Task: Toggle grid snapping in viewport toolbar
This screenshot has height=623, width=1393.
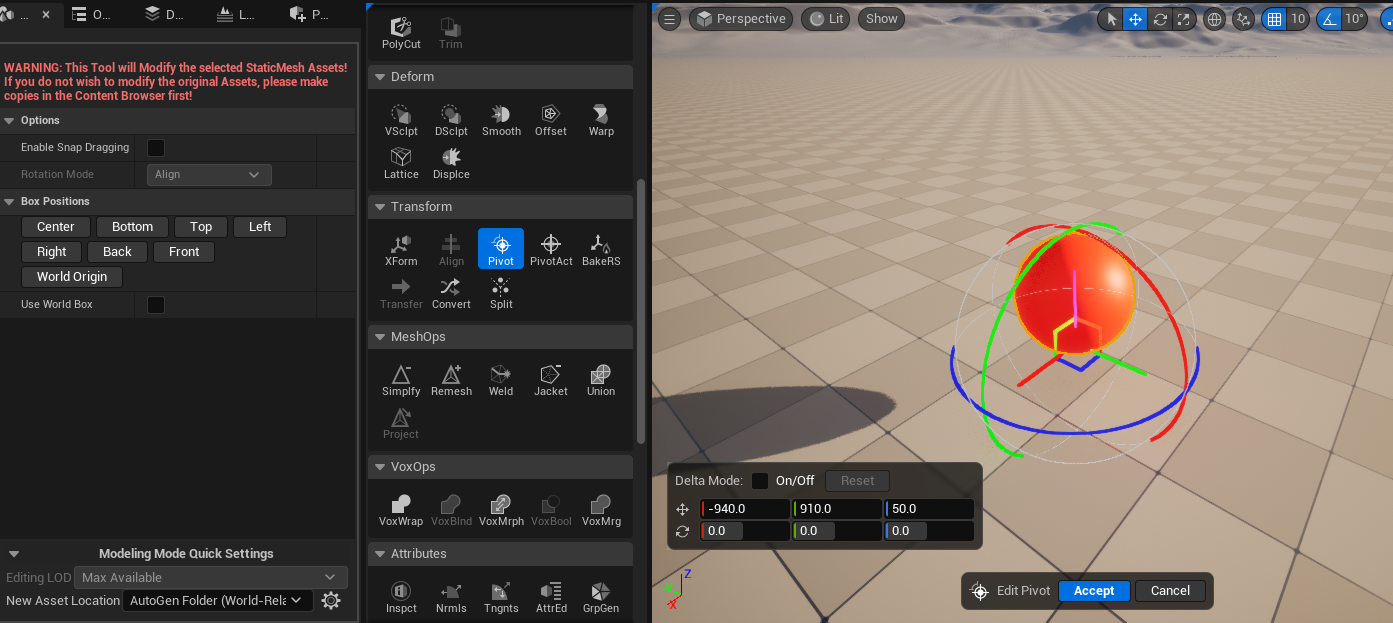Action: tap(1273, 19)
